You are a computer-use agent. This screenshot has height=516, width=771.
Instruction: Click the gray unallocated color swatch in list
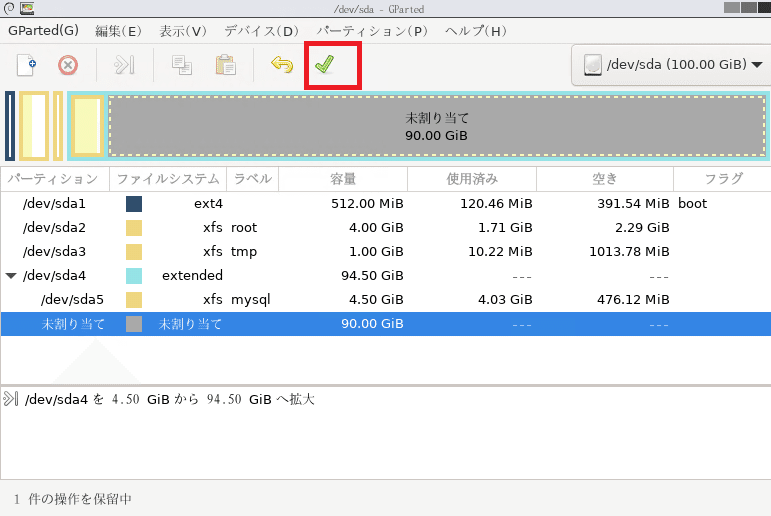coord(134,324)
